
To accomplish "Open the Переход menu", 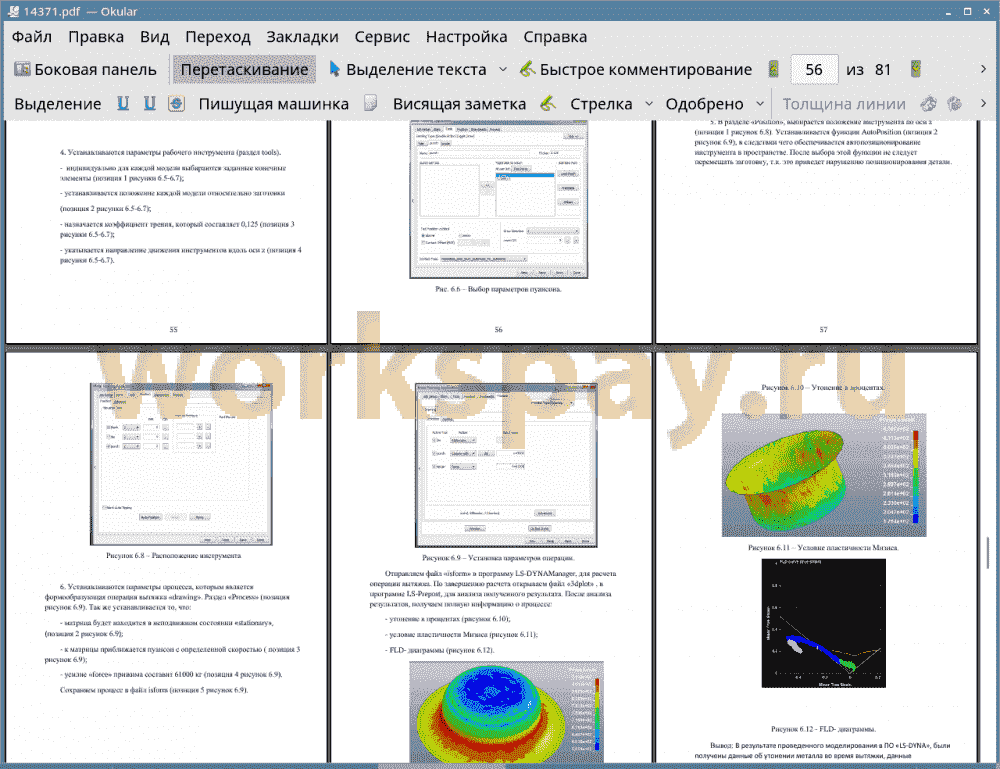I will point(217,37).
